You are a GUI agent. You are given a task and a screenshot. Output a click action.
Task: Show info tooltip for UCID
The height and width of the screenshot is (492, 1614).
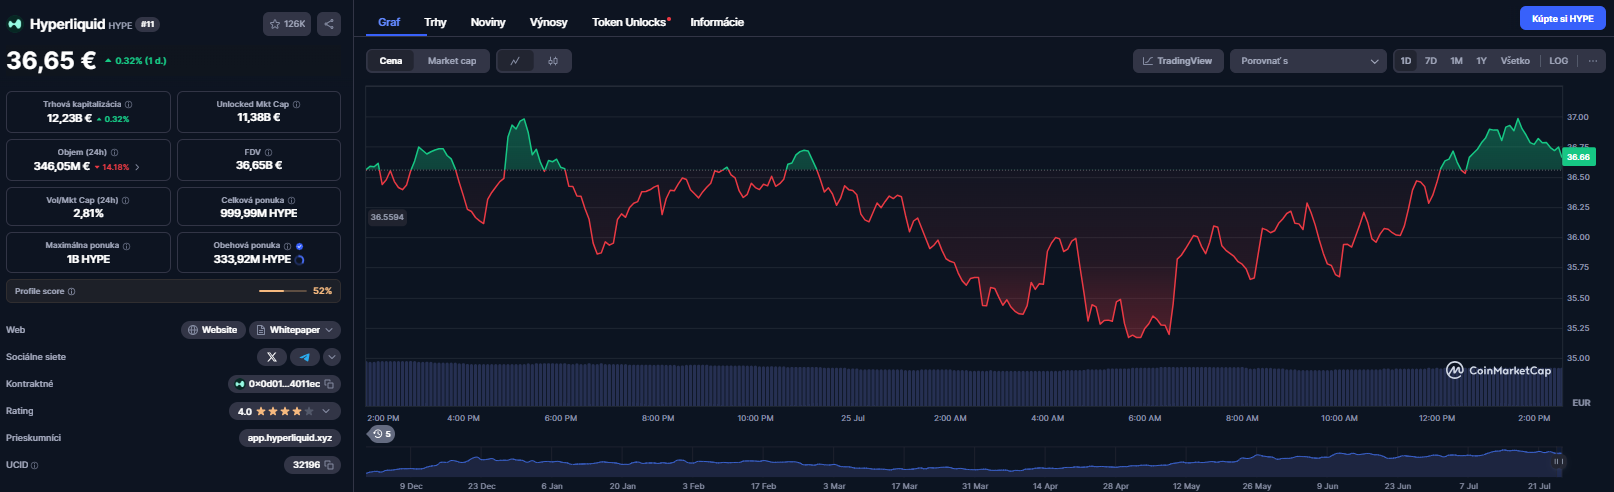34,465
